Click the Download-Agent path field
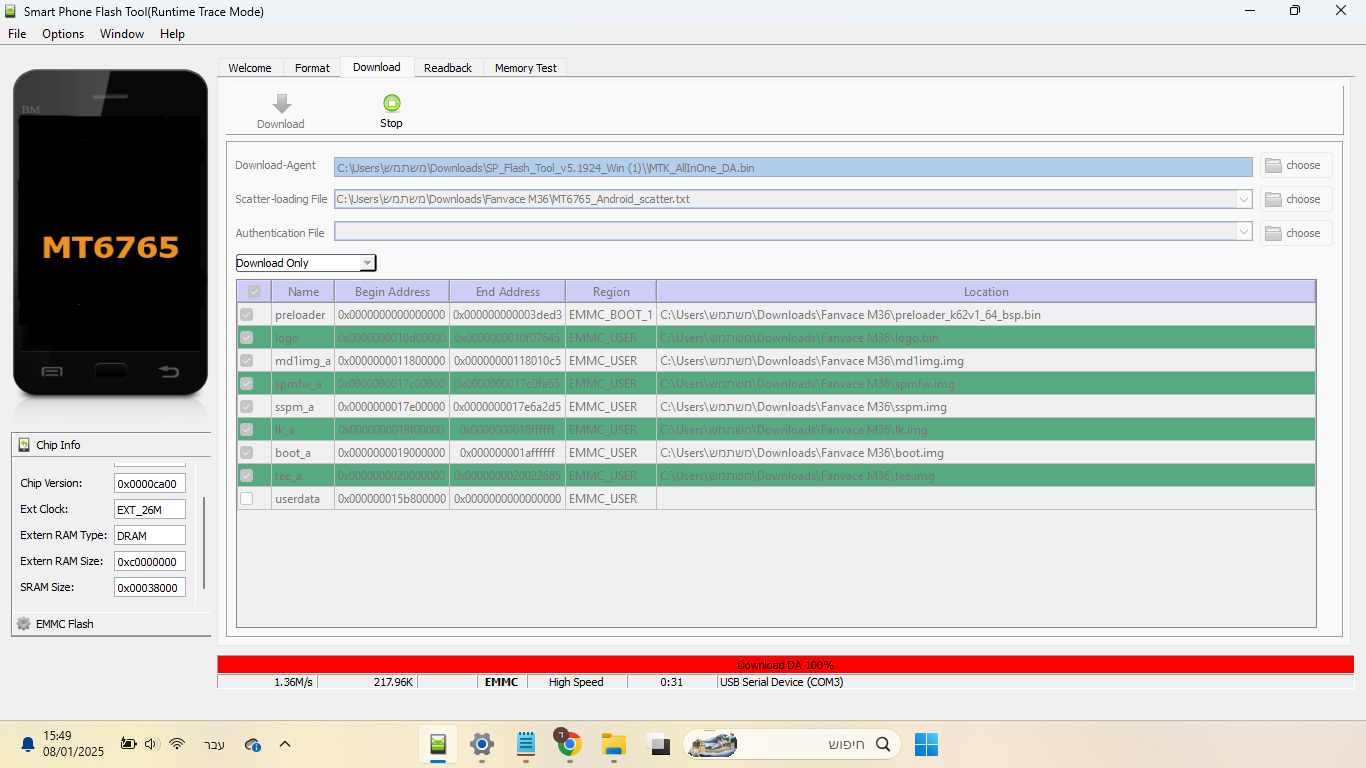The height and width of the screenshot is (768, 1366). point(793,167)
